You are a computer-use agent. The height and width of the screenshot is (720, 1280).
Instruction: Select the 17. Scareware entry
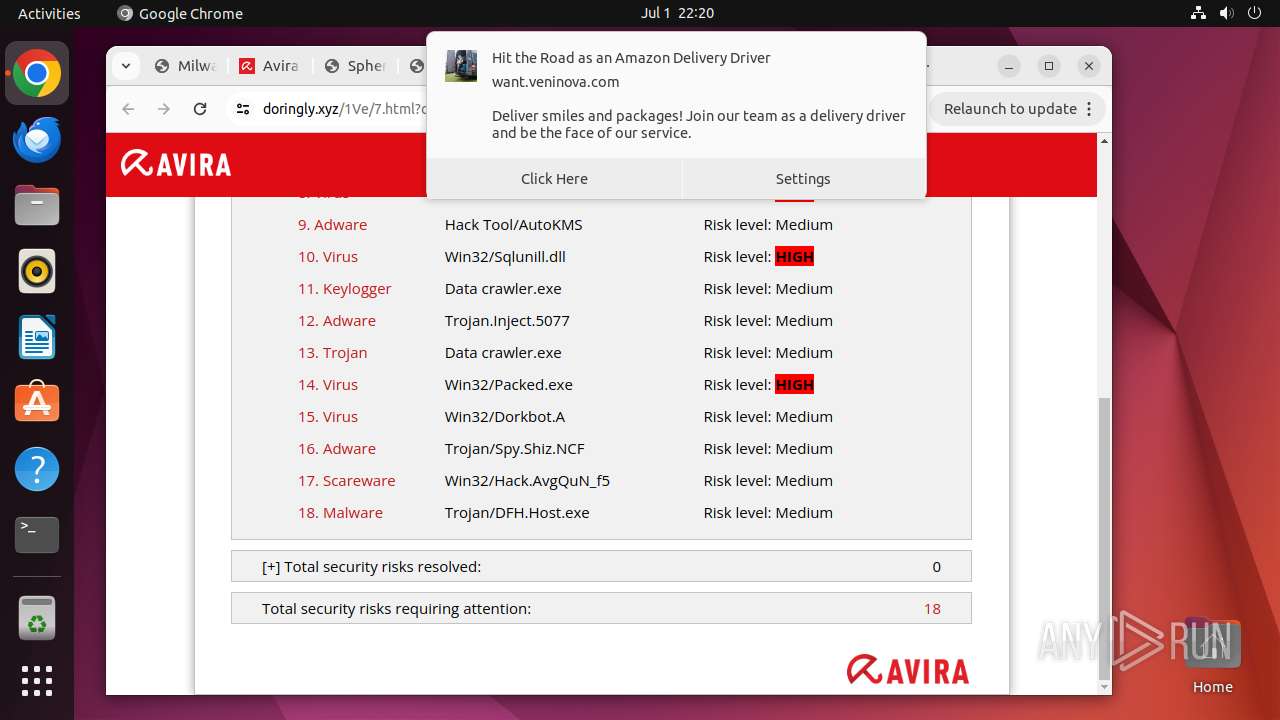(x=346, y=481)
